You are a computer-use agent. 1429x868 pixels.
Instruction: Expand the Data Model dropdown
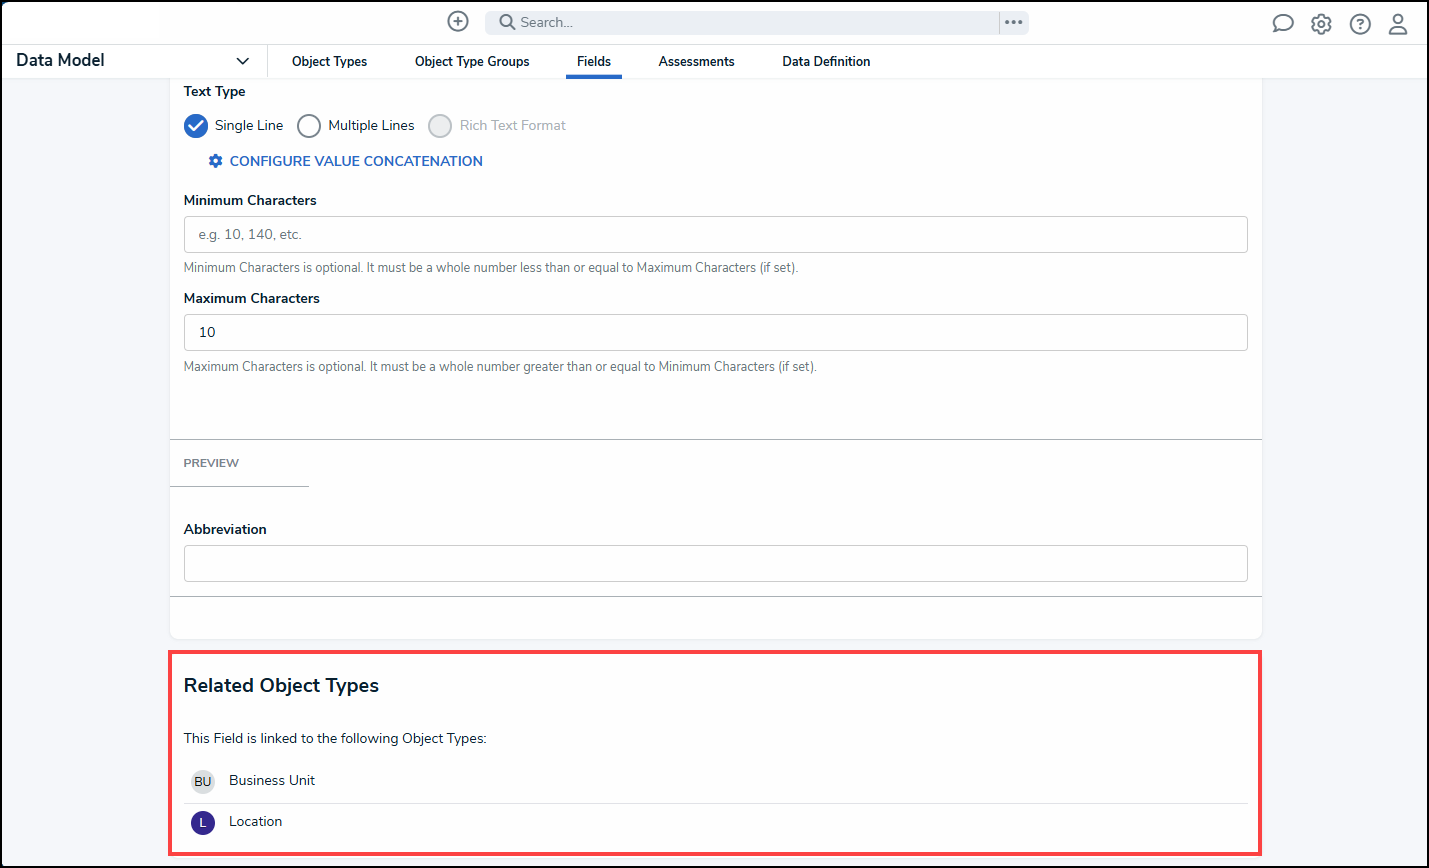(x=242, y=60)
